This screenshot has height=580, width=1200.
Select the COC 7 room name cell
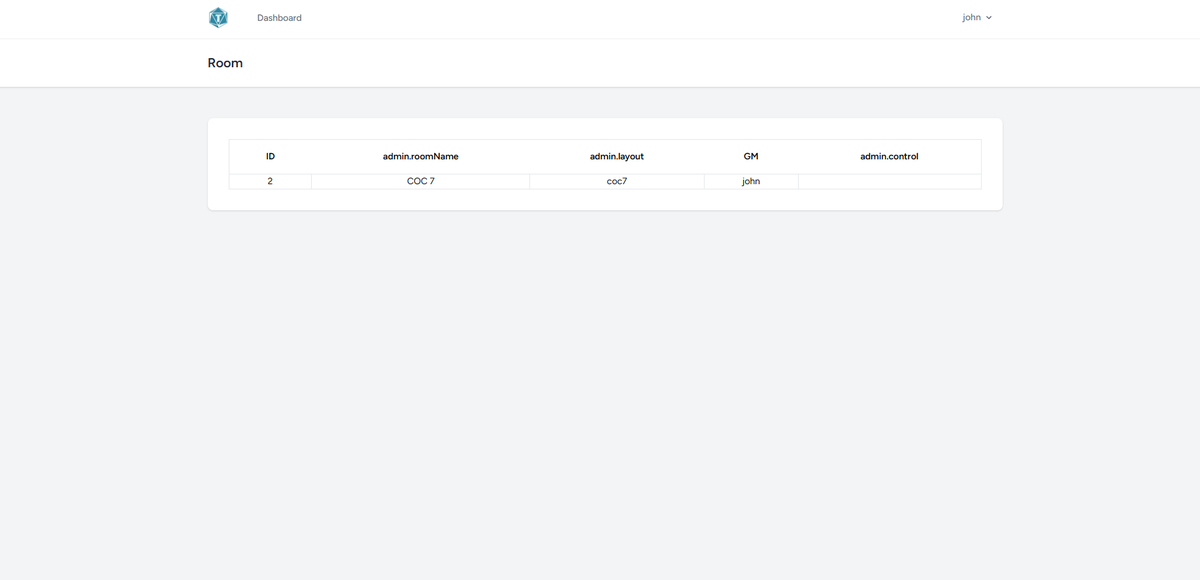pos(420,182)
